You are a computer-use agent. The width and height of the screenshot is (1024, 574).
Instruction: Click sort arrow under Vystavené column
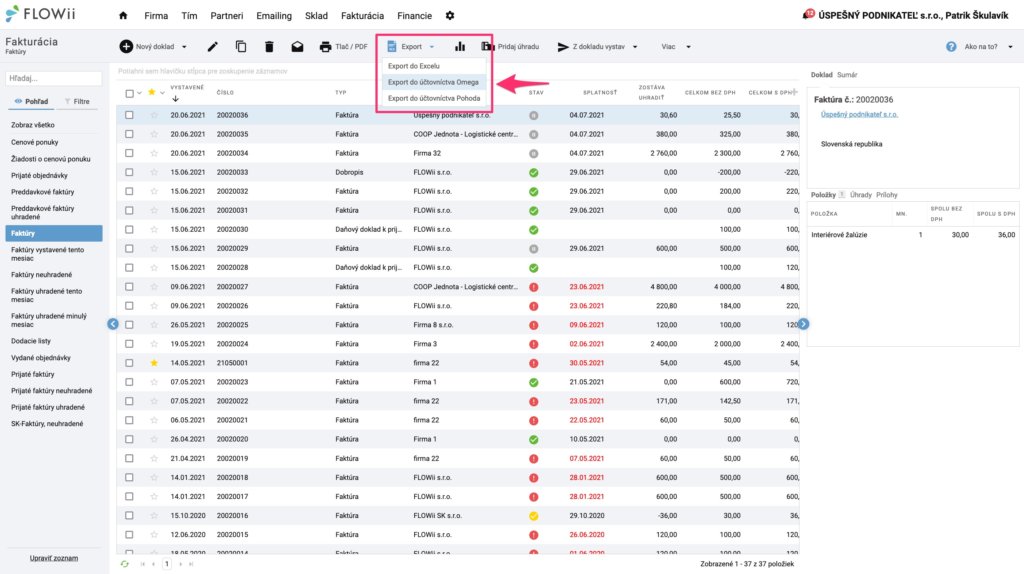pos(175,99)
